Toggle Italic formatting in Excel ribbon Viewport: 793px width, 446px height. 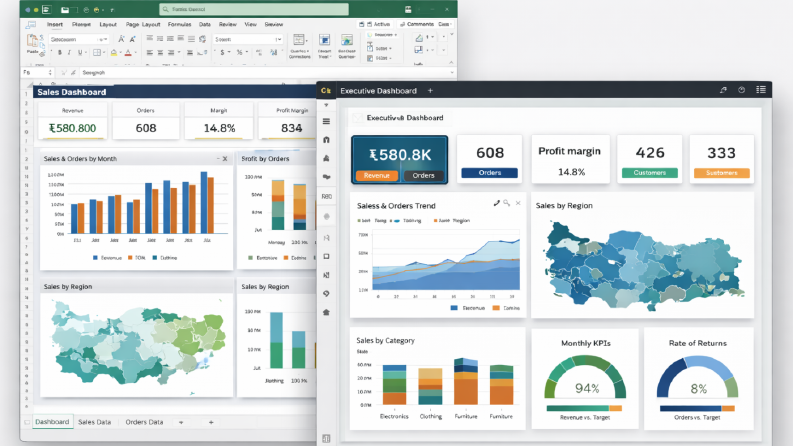69,53
